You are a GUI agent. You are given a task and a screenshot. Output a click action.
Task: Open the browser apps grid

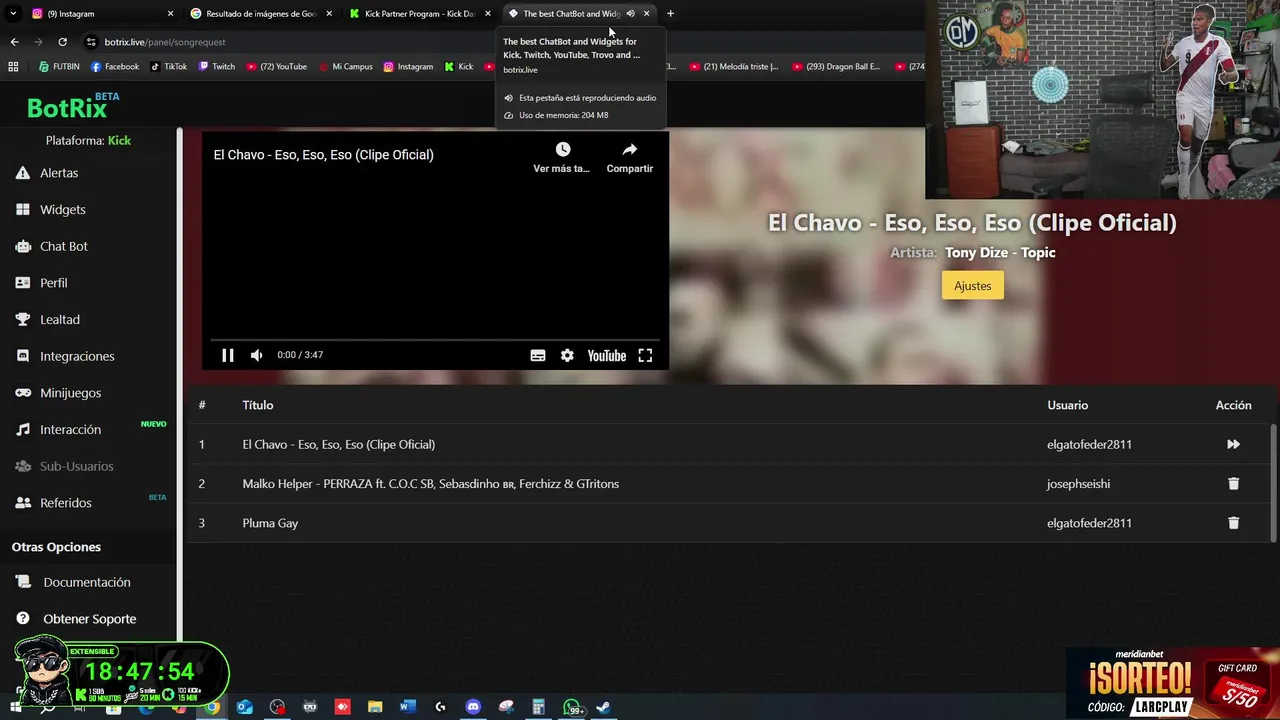(13, 67)
